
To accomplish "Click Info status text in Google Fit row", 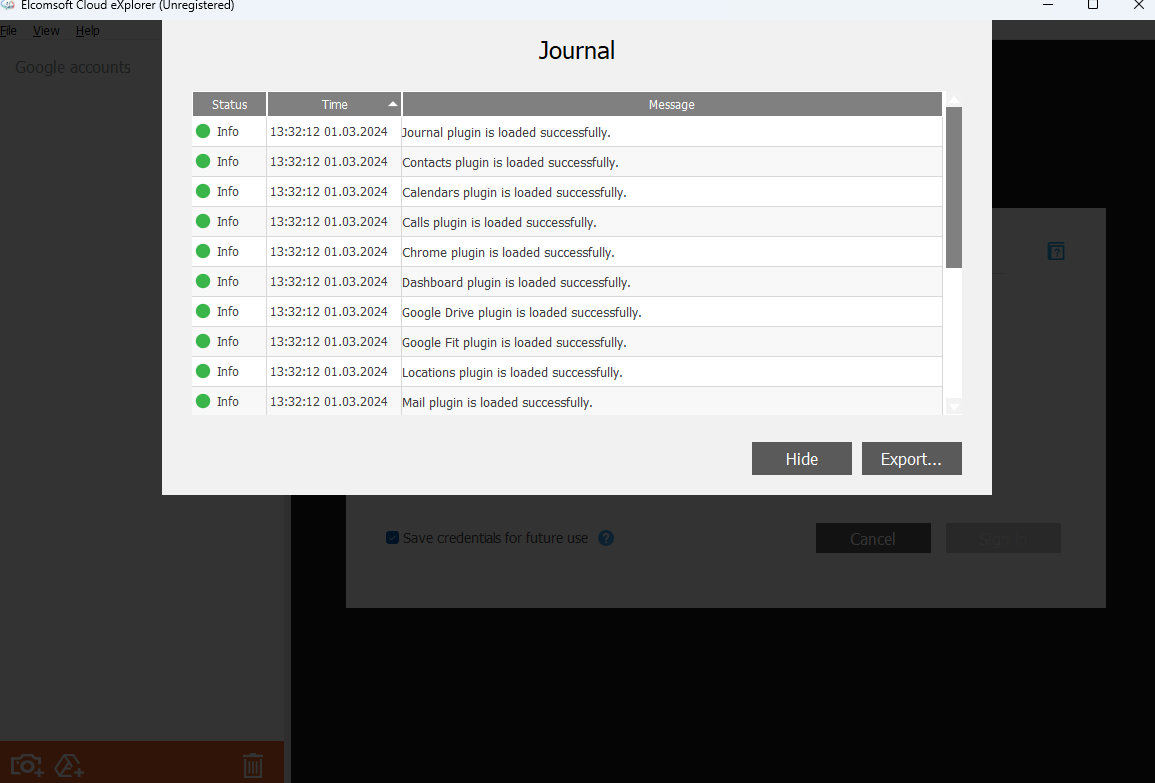I will coord(228,342).
